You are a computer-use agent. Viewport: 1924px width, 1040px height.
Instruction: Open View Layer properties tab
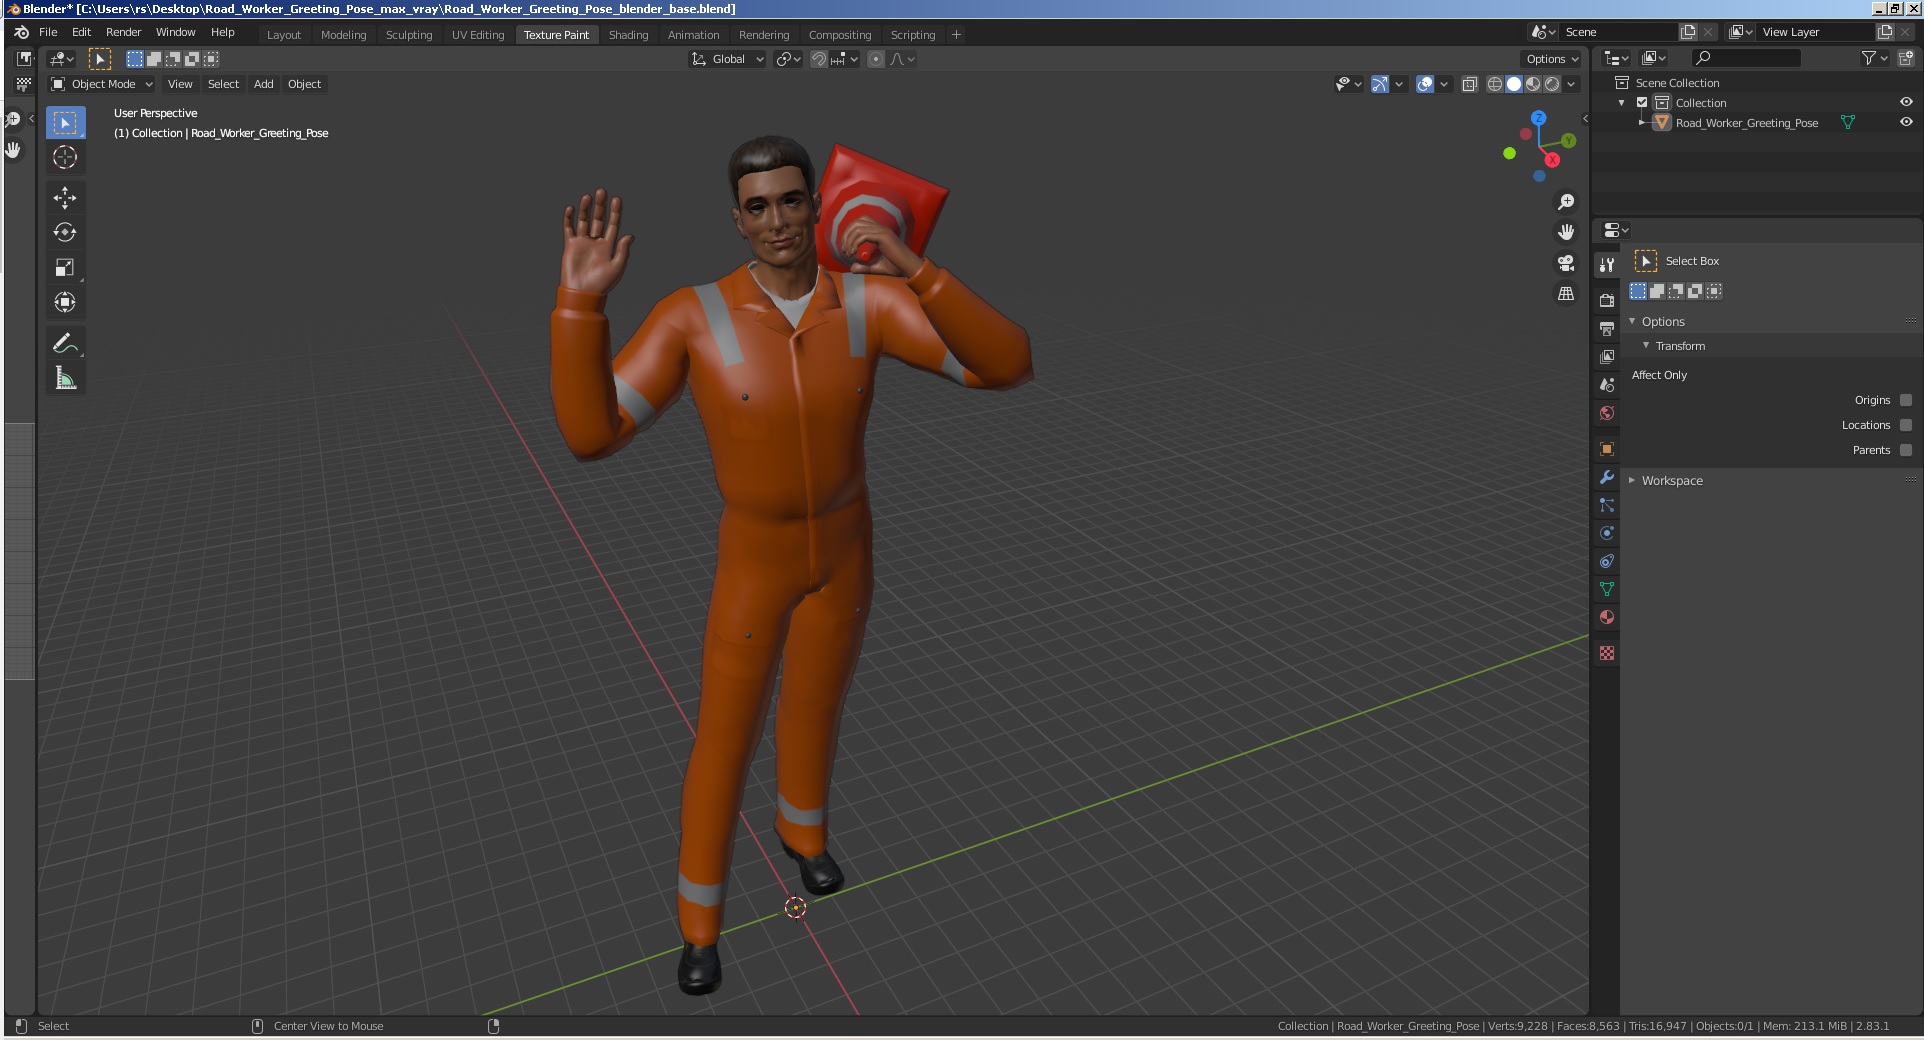[1607, 356]
